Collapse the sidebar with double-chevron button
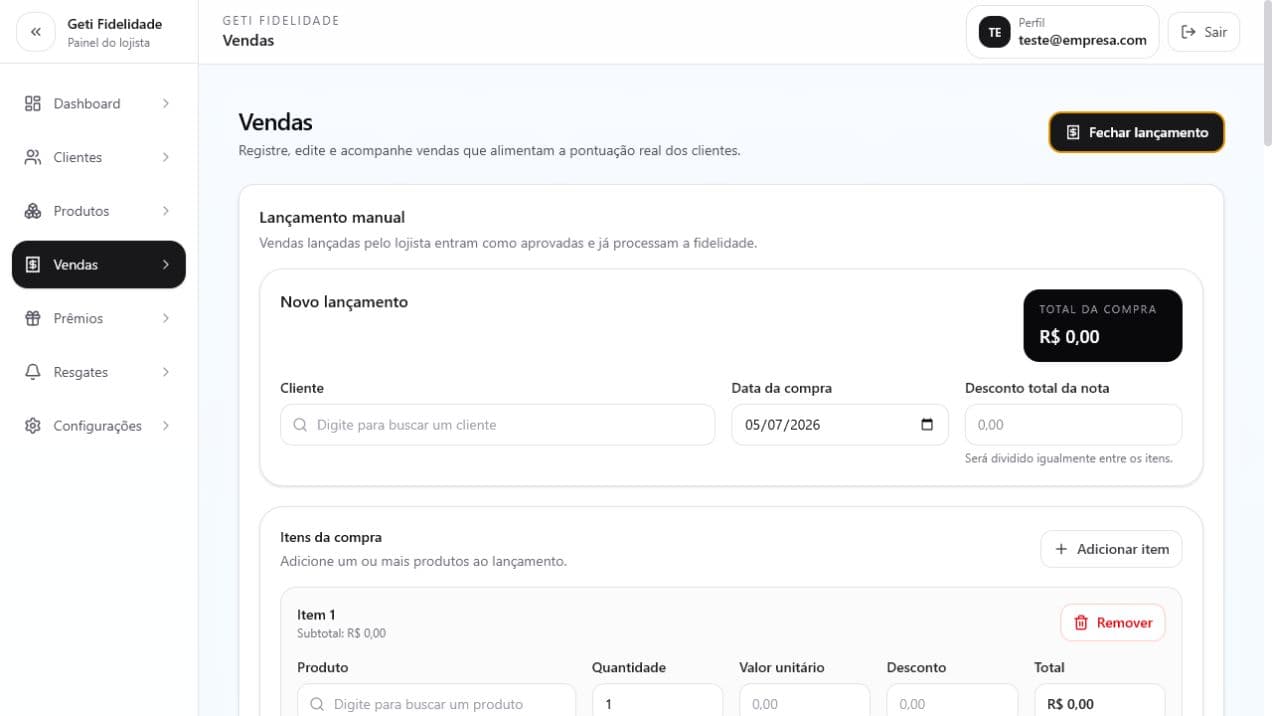 35,32
